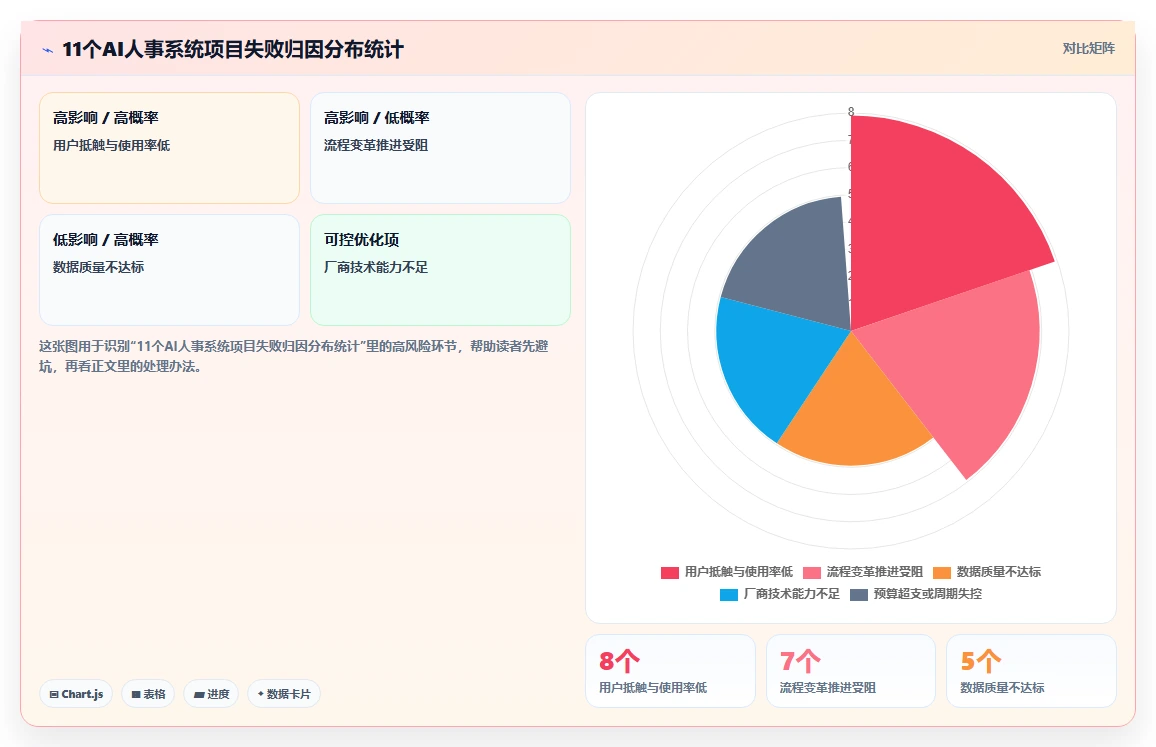Click the 对比矩阵 label in the header
Viewport: 1156px width, 747px height.
(x=1088, y=49)
